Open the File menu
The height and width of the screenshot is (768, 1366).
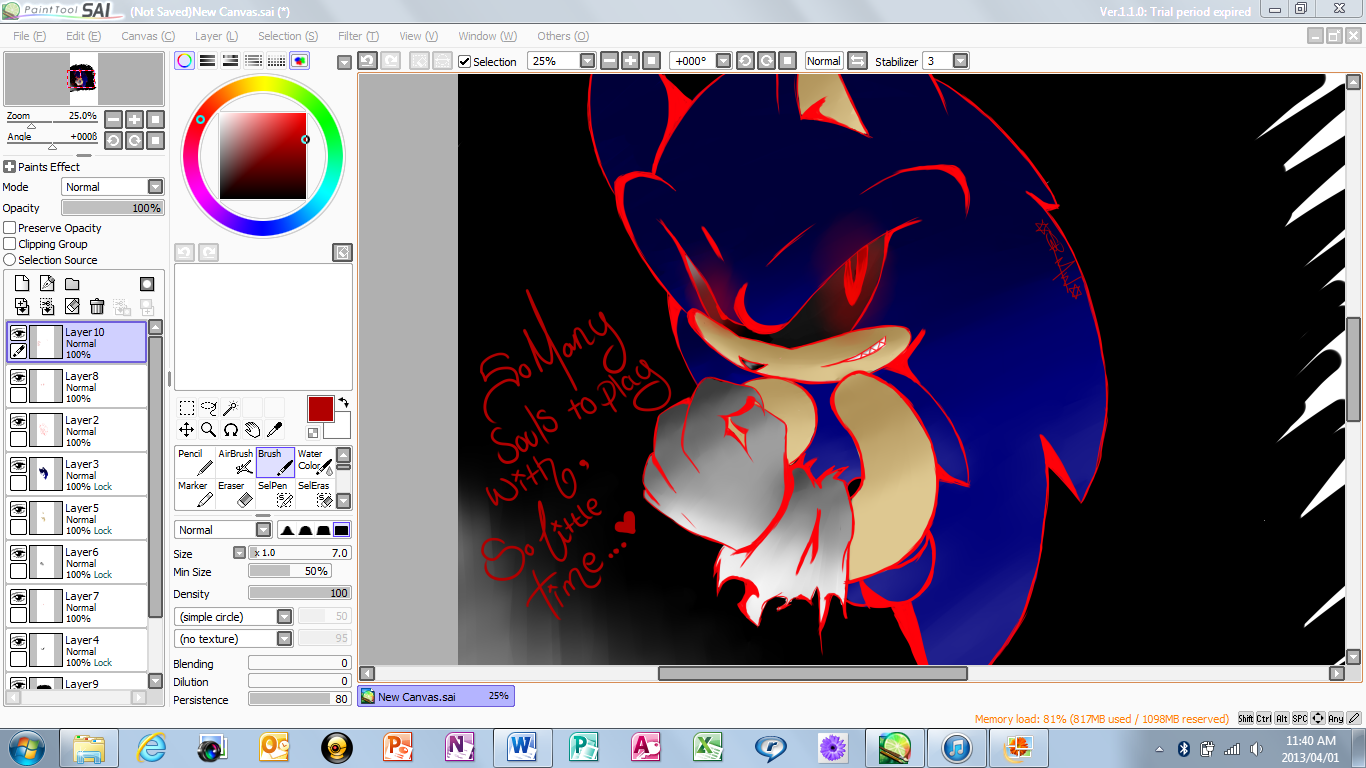[x=29, y=36]
